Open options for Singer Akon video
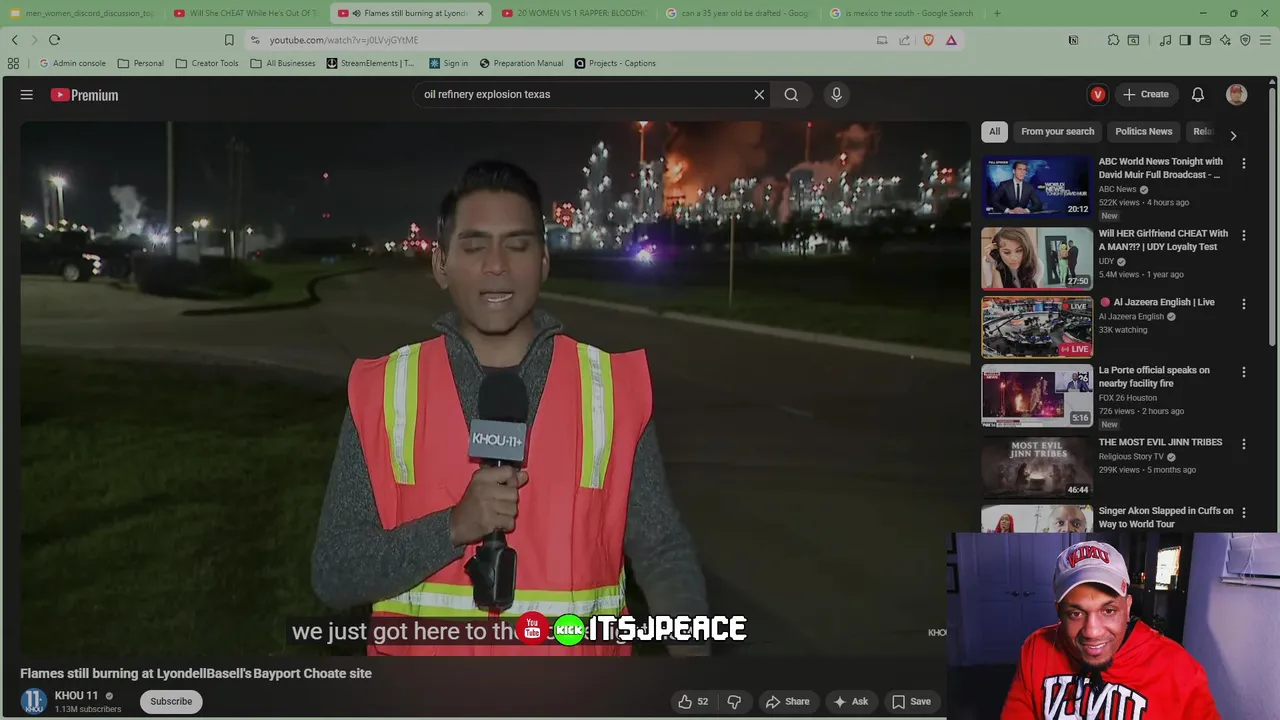The image size is (1280, 720). (1244, 513)
